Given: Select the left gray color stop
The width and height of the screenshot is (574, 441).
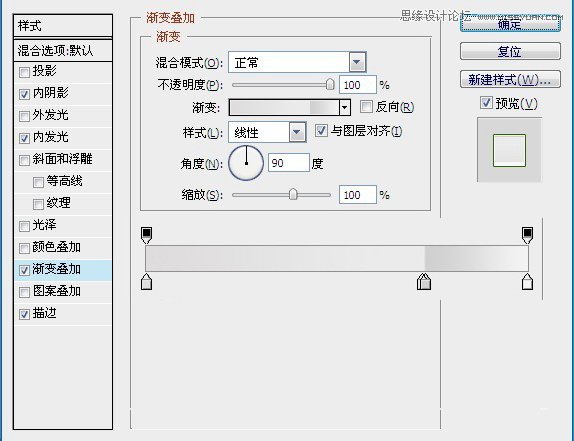Looking at the screenshot, I should click(146, 281).
